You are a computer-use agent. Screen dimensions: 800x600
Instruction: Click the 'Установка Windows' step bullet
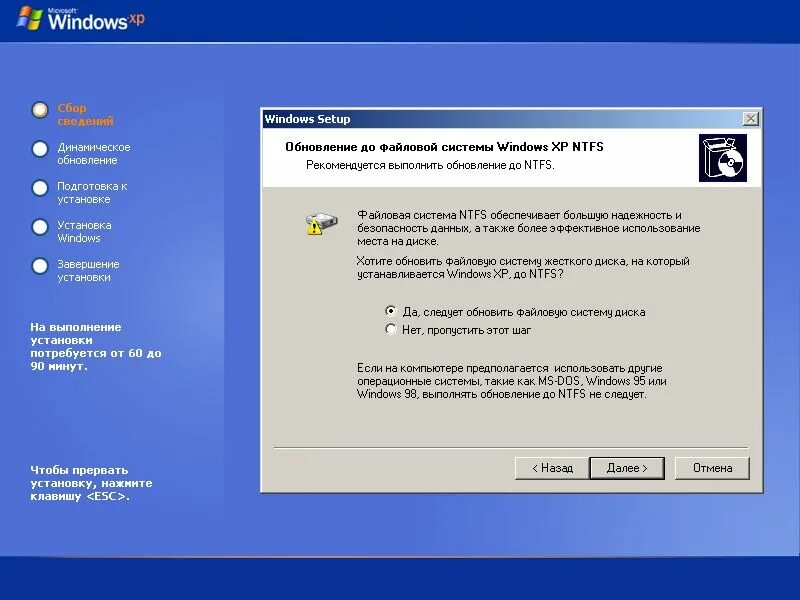[x=40, y=227]
